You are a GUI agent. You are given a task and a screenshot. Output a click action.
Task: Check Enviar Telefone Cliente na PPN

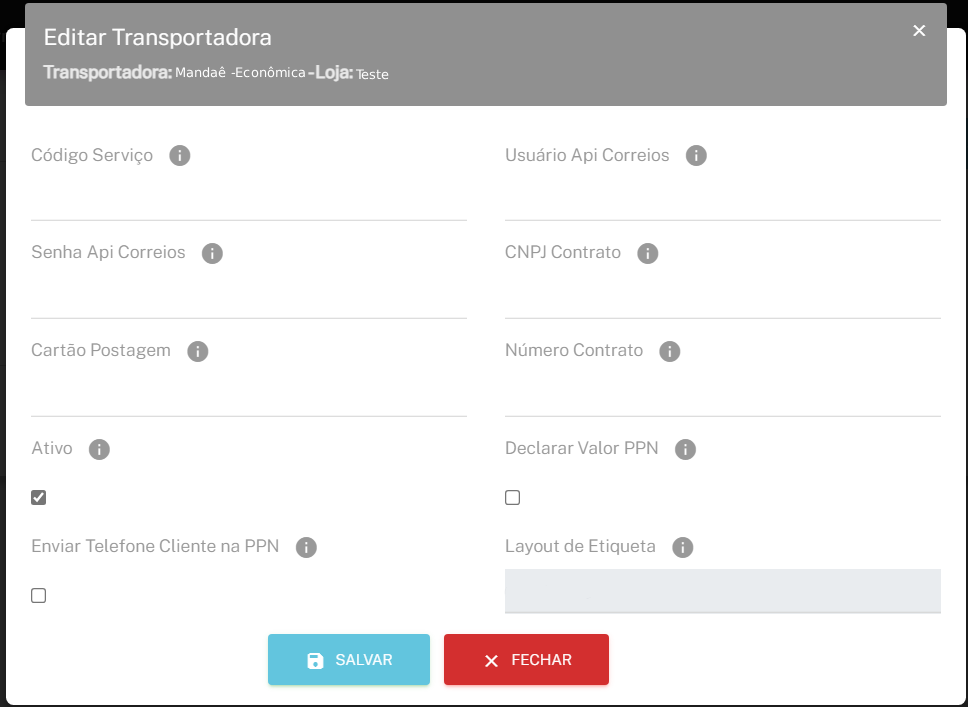coord(39,596)
